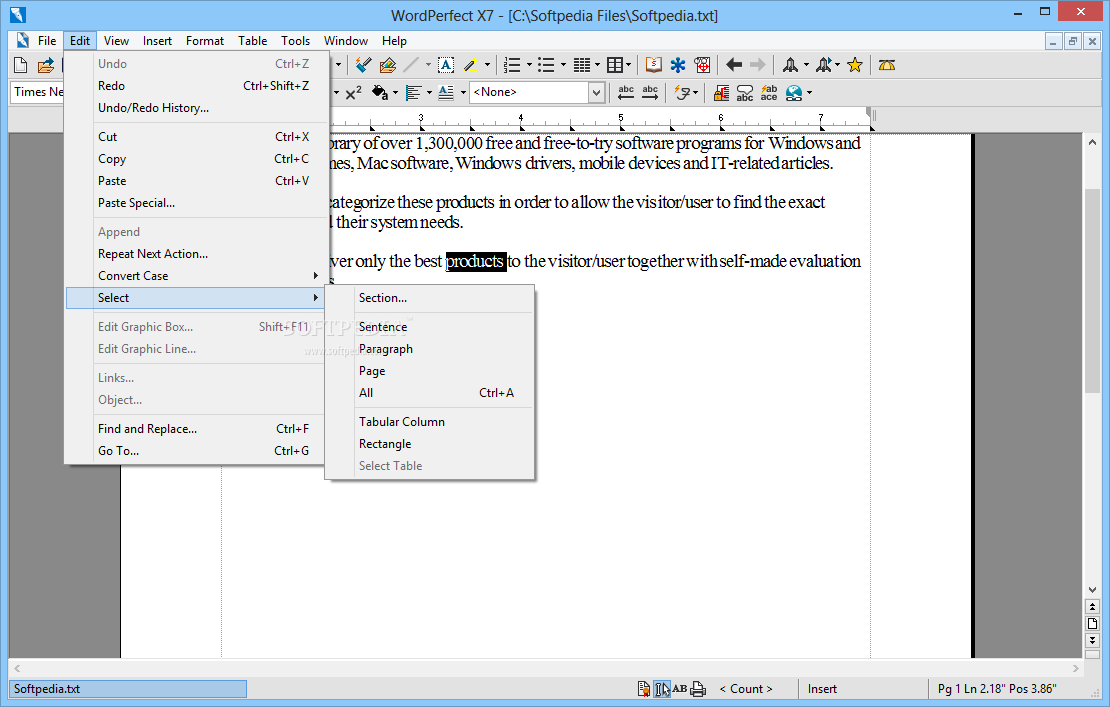Image resolution: width=1110 pixels, height=707 pixels.
Task: Click the vertical scrollbar down arrow
Action: [1092, 590]
